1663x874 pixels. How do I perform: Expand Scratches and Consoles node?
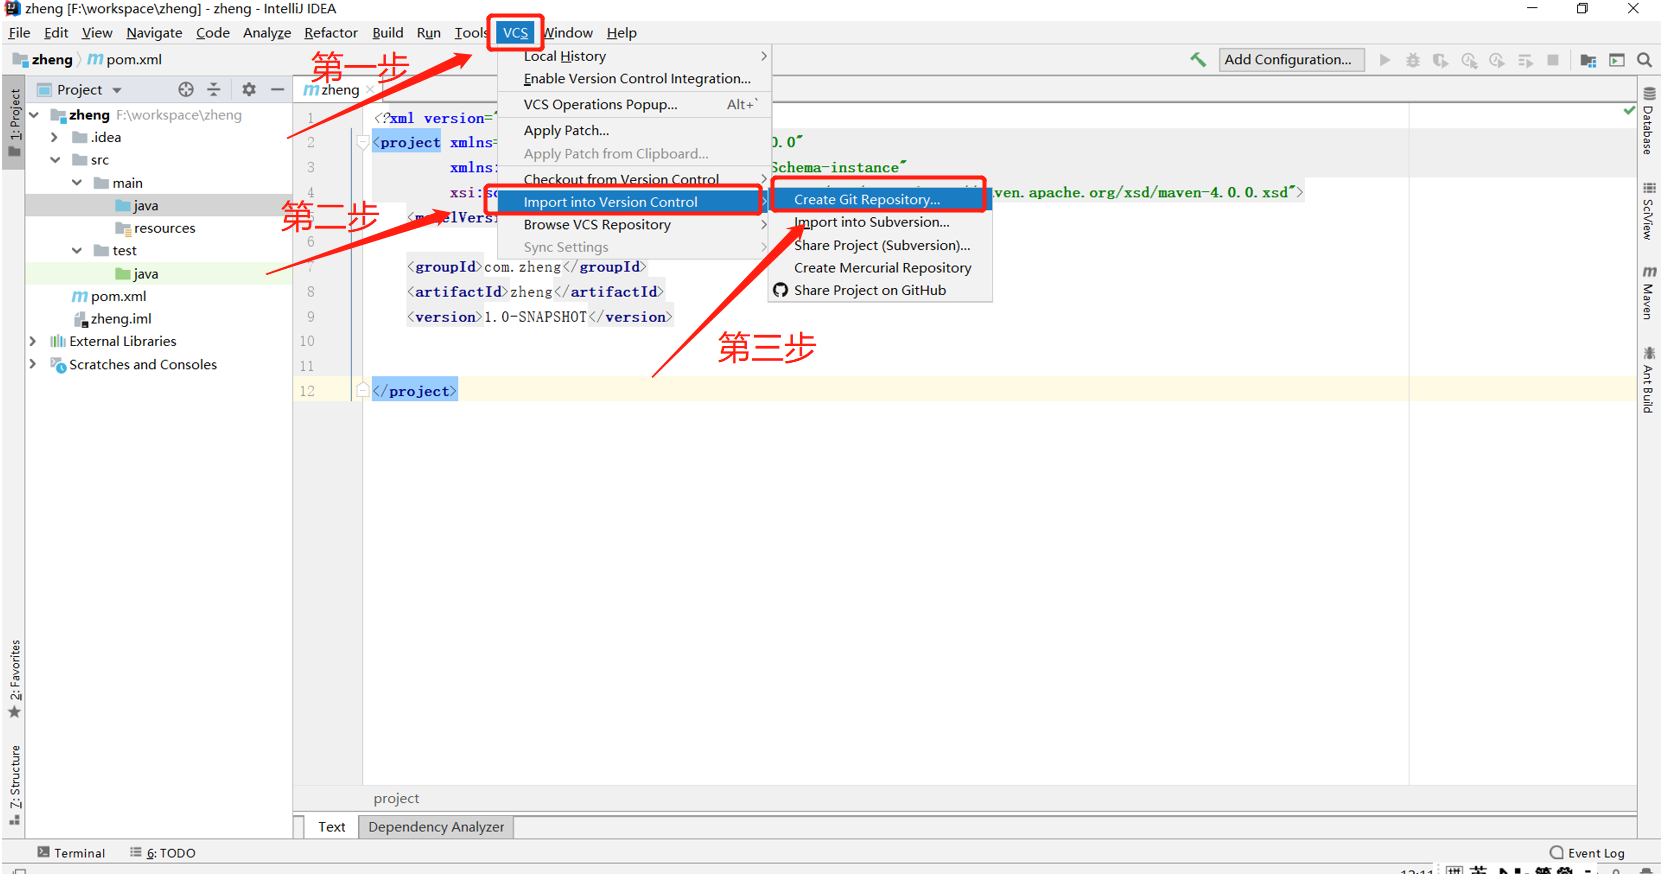pos(33,365)
